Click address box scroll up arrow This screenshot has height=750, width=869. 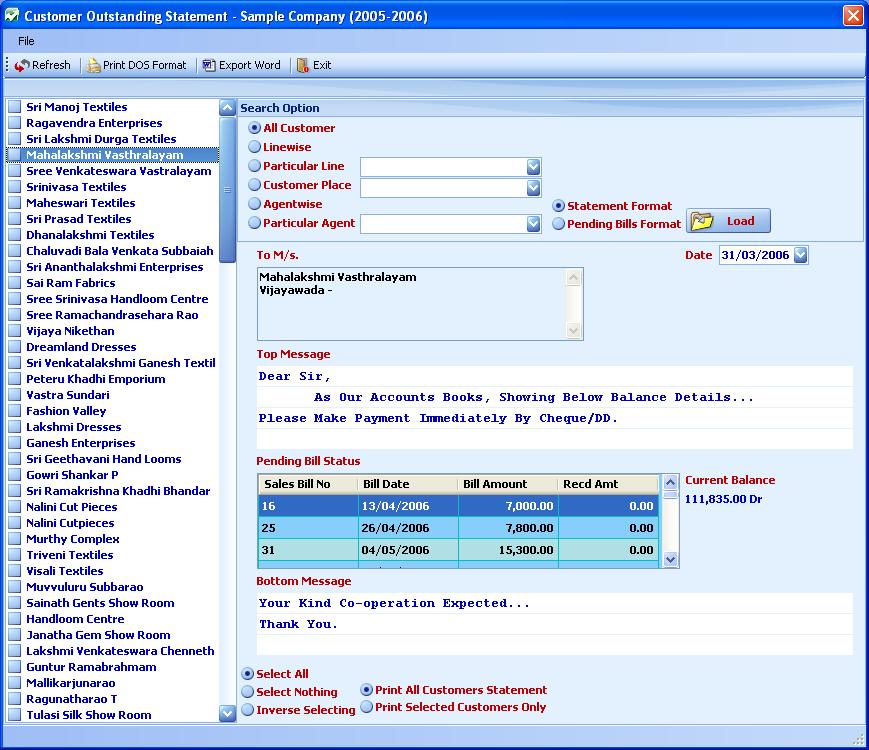pos(574,277)
